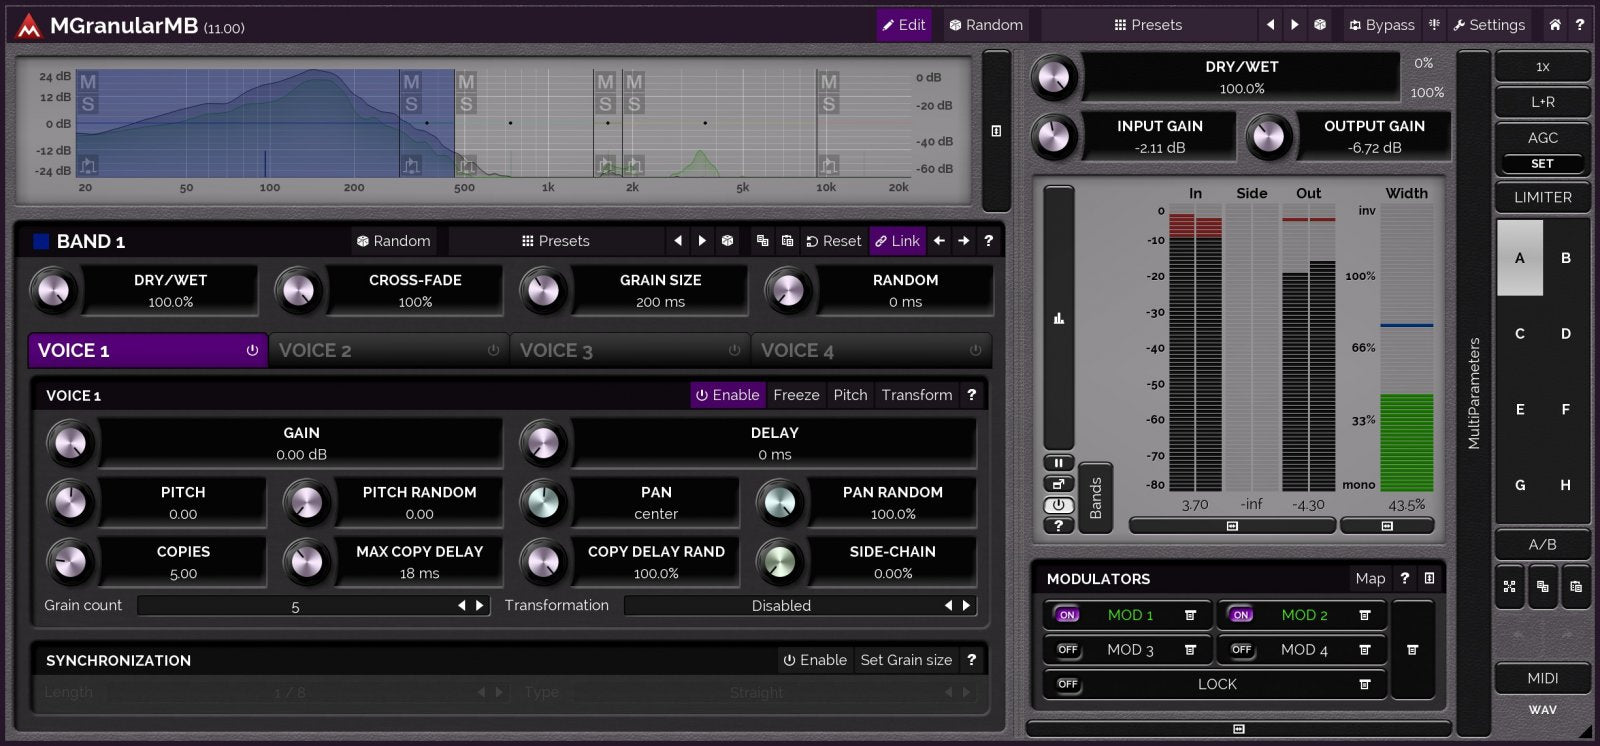Screen dimensions: 1600x746
Task: Turn off the MOD 2 modulator
Action: [1241, 615]
